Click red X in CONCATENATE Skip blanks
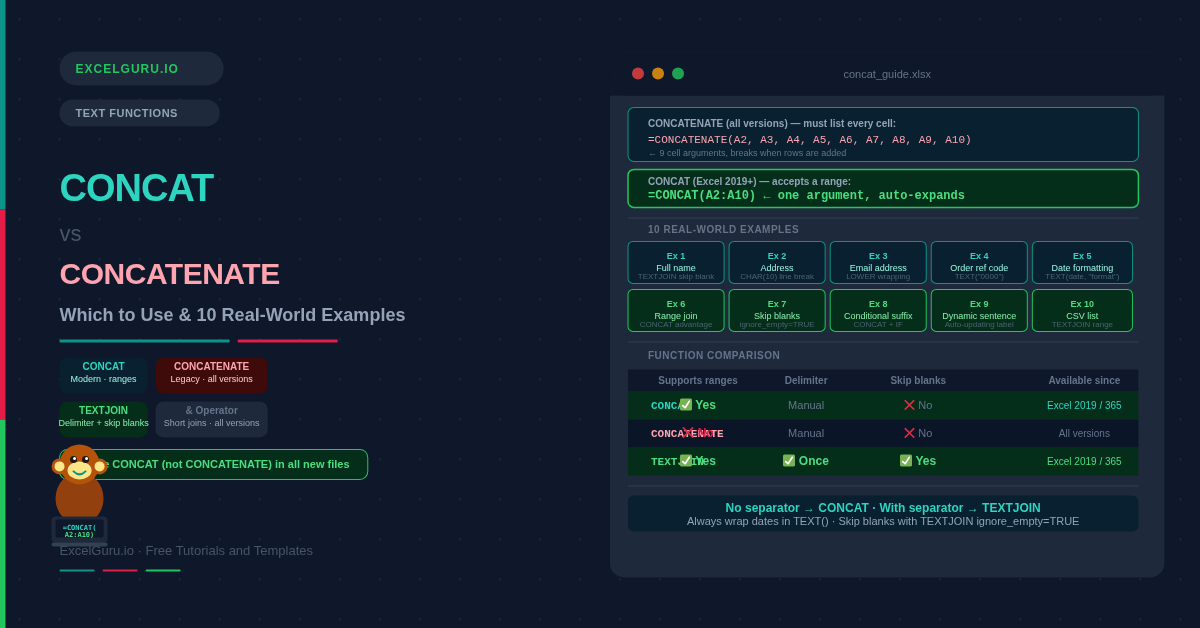Screen dimensions: 1200x628 909,433
